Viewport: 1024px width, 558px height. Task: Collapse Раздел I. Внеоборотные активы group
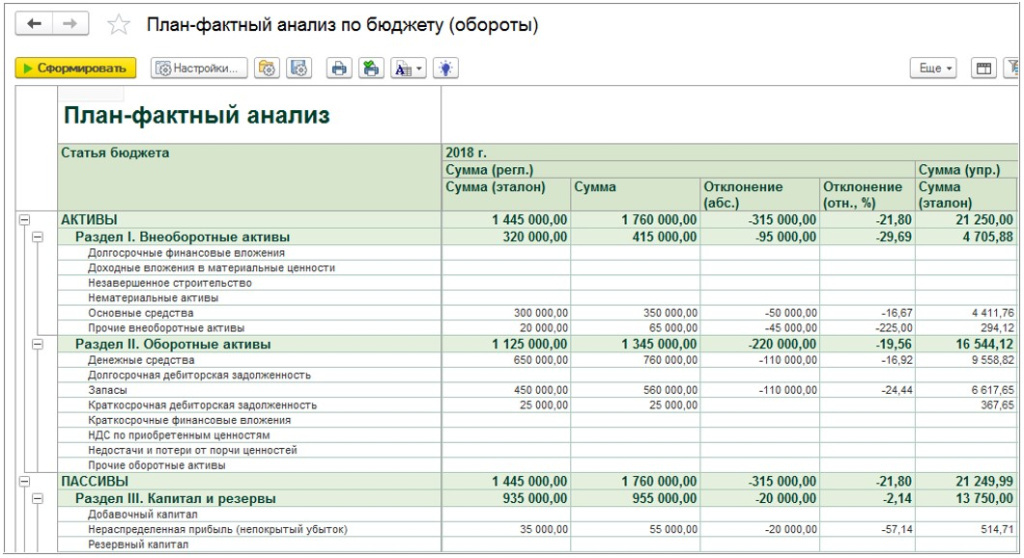(38, 237)
